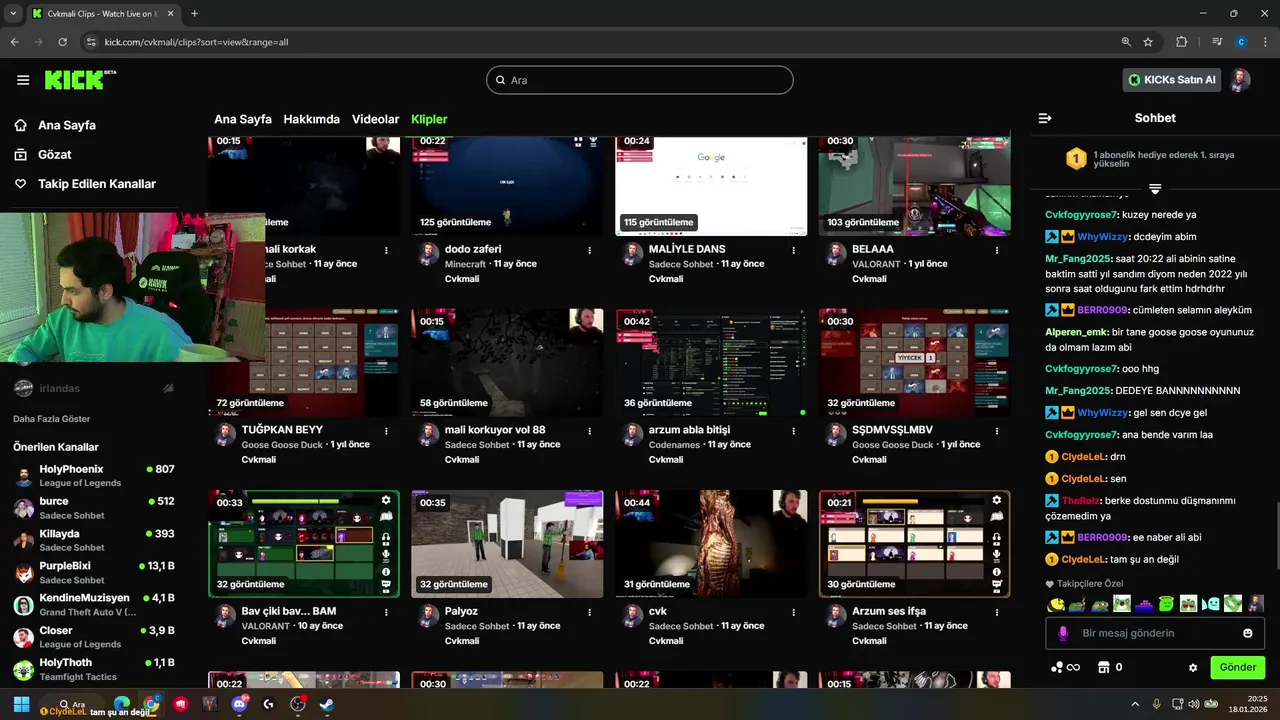Insert the green halo blob emote

point(1166,604)
